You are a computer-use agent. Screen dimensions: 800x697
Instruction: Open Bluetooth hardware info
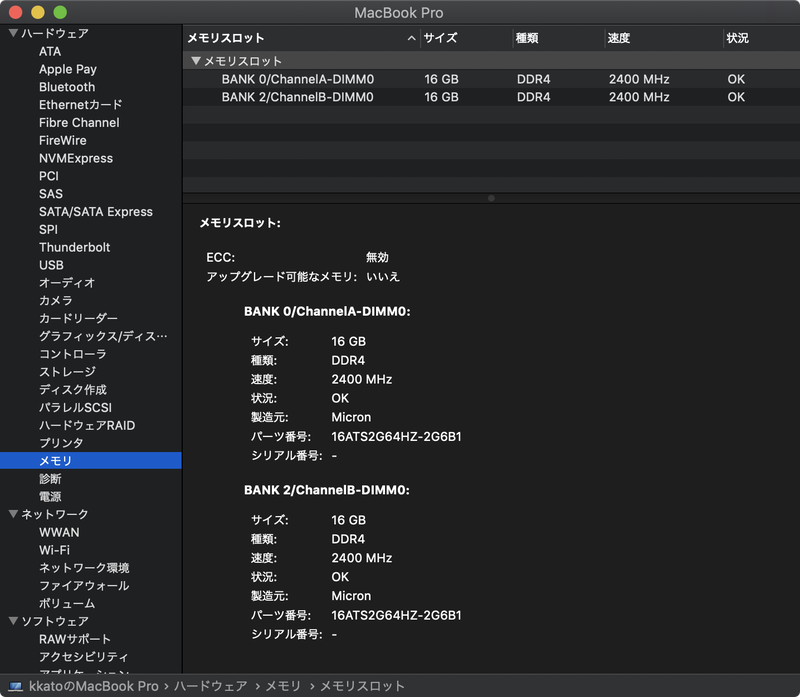(67, 87)
